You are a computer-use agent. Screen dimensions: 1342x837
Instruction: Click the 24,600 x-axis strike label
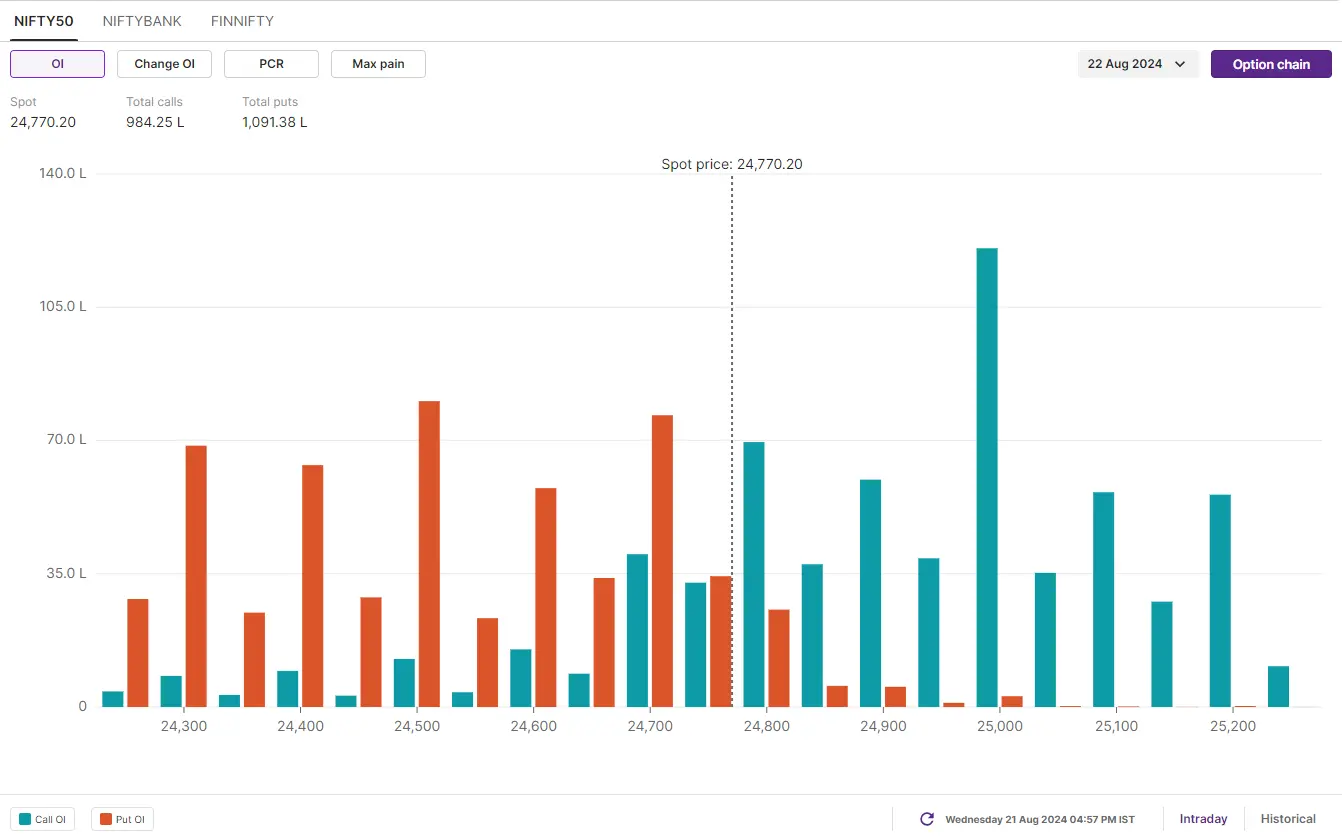tap(533, 726)
